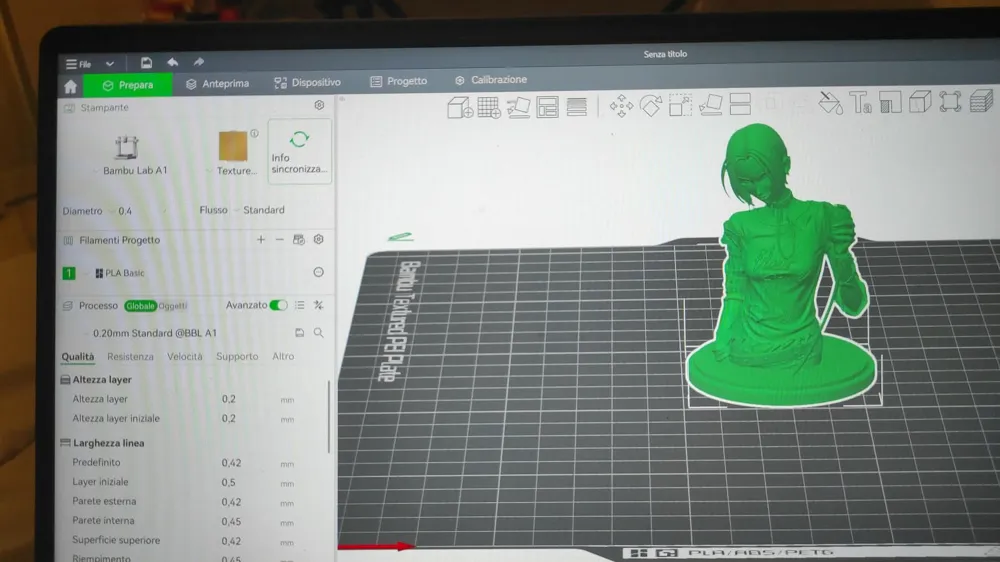Open the Supporto settings tab
This screenshot has width=1000, height=562.
(x=237, y=357)
